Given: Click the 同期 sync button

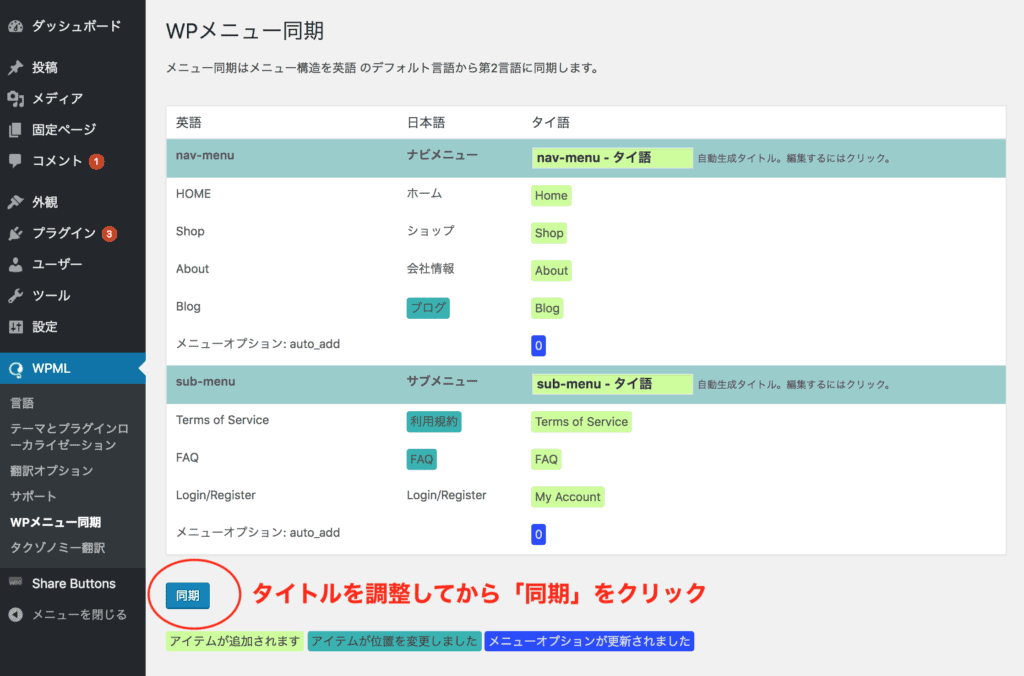Looking at the screenshot, I should point(187,596).
